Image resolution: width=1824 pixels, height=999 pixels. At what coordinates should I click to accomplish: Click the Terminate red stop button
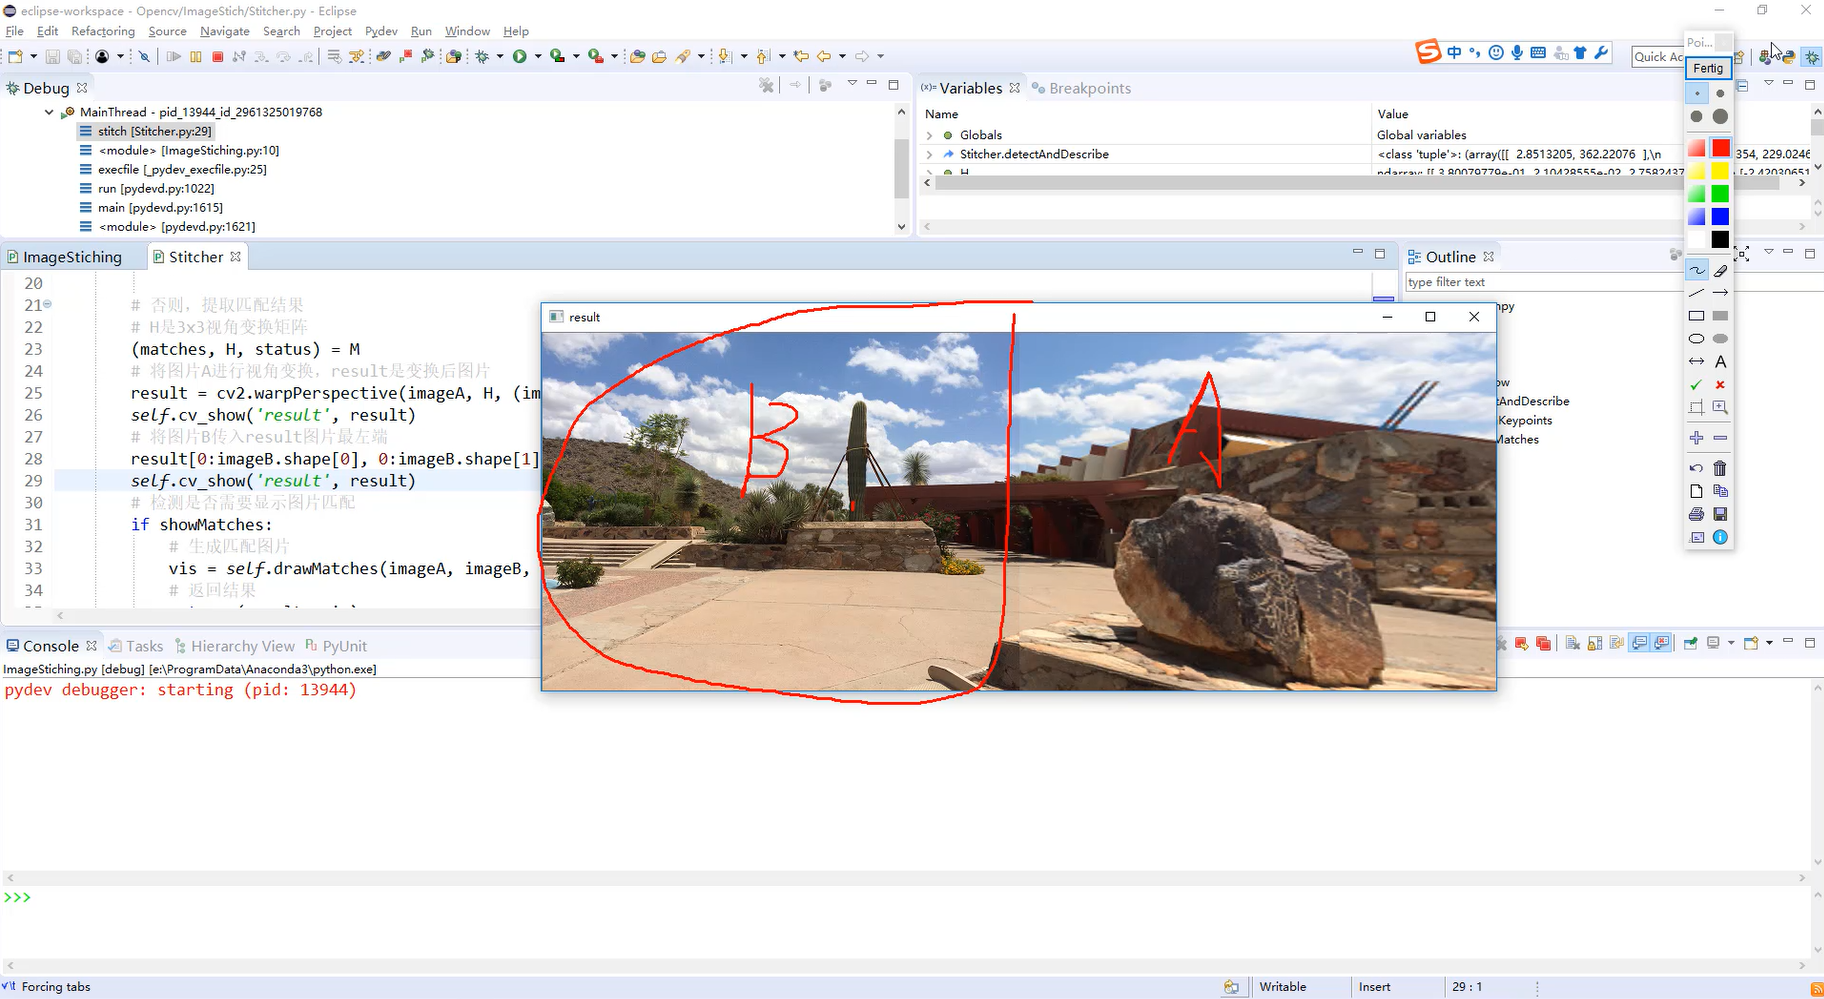point(217,57)
